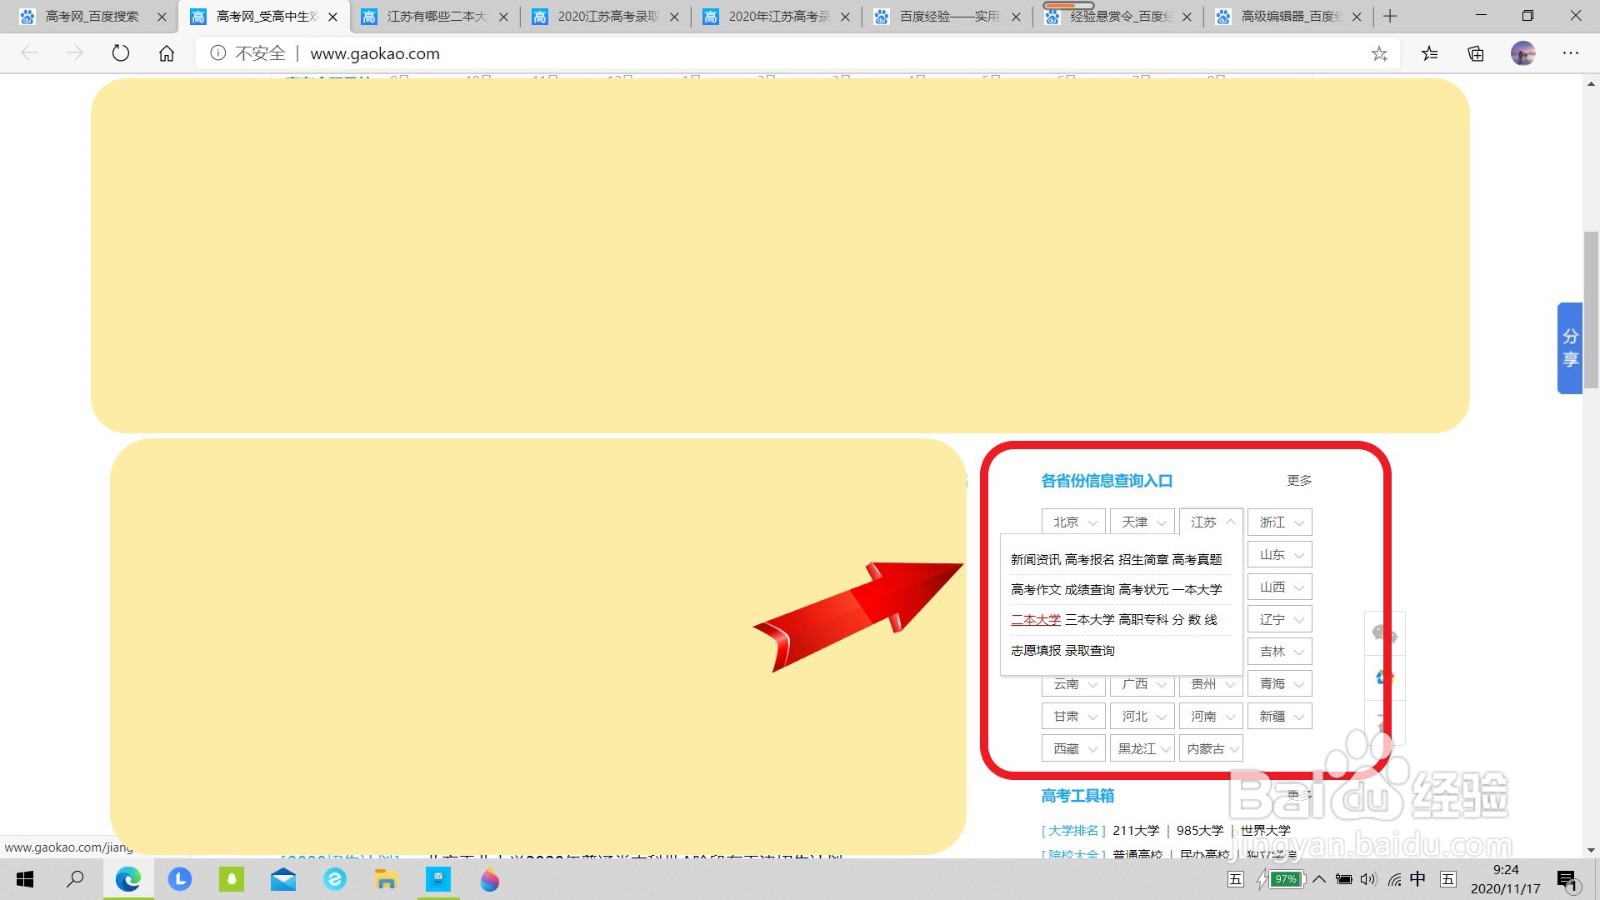Go to the browser home page
This screenshot has height=900, width=1600.
(166, 53)
